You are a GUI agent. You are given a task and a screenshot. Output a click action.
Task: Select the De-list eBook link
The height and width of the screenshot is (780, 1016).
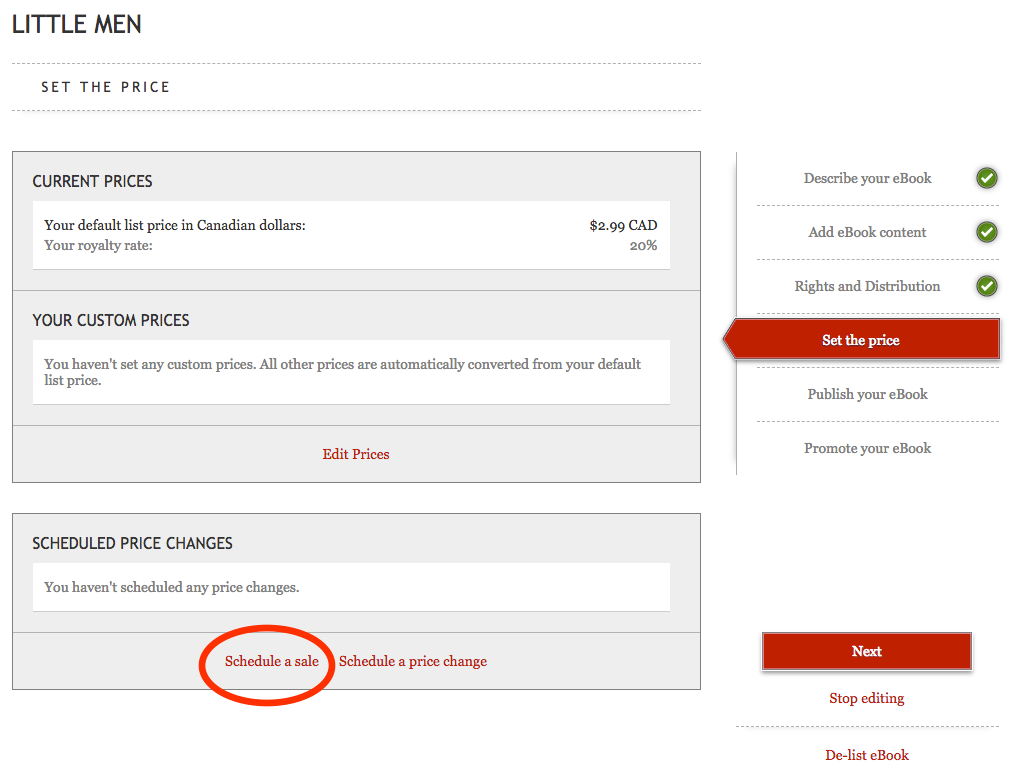tap(867, 755)
